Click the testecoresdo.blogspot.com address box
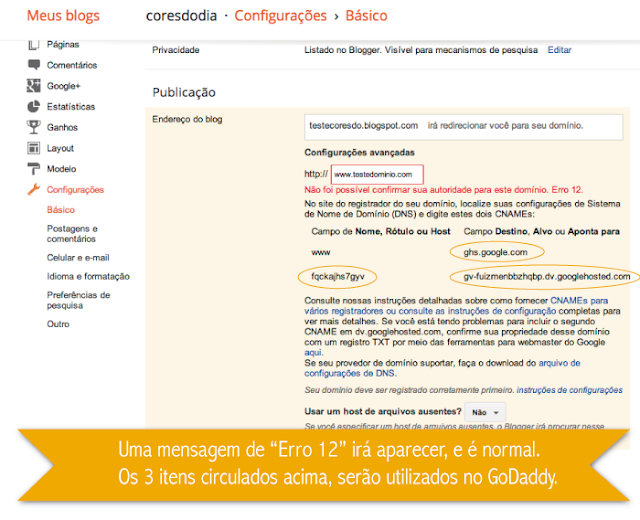Screen dimensions: 640x520 [464, 127]
